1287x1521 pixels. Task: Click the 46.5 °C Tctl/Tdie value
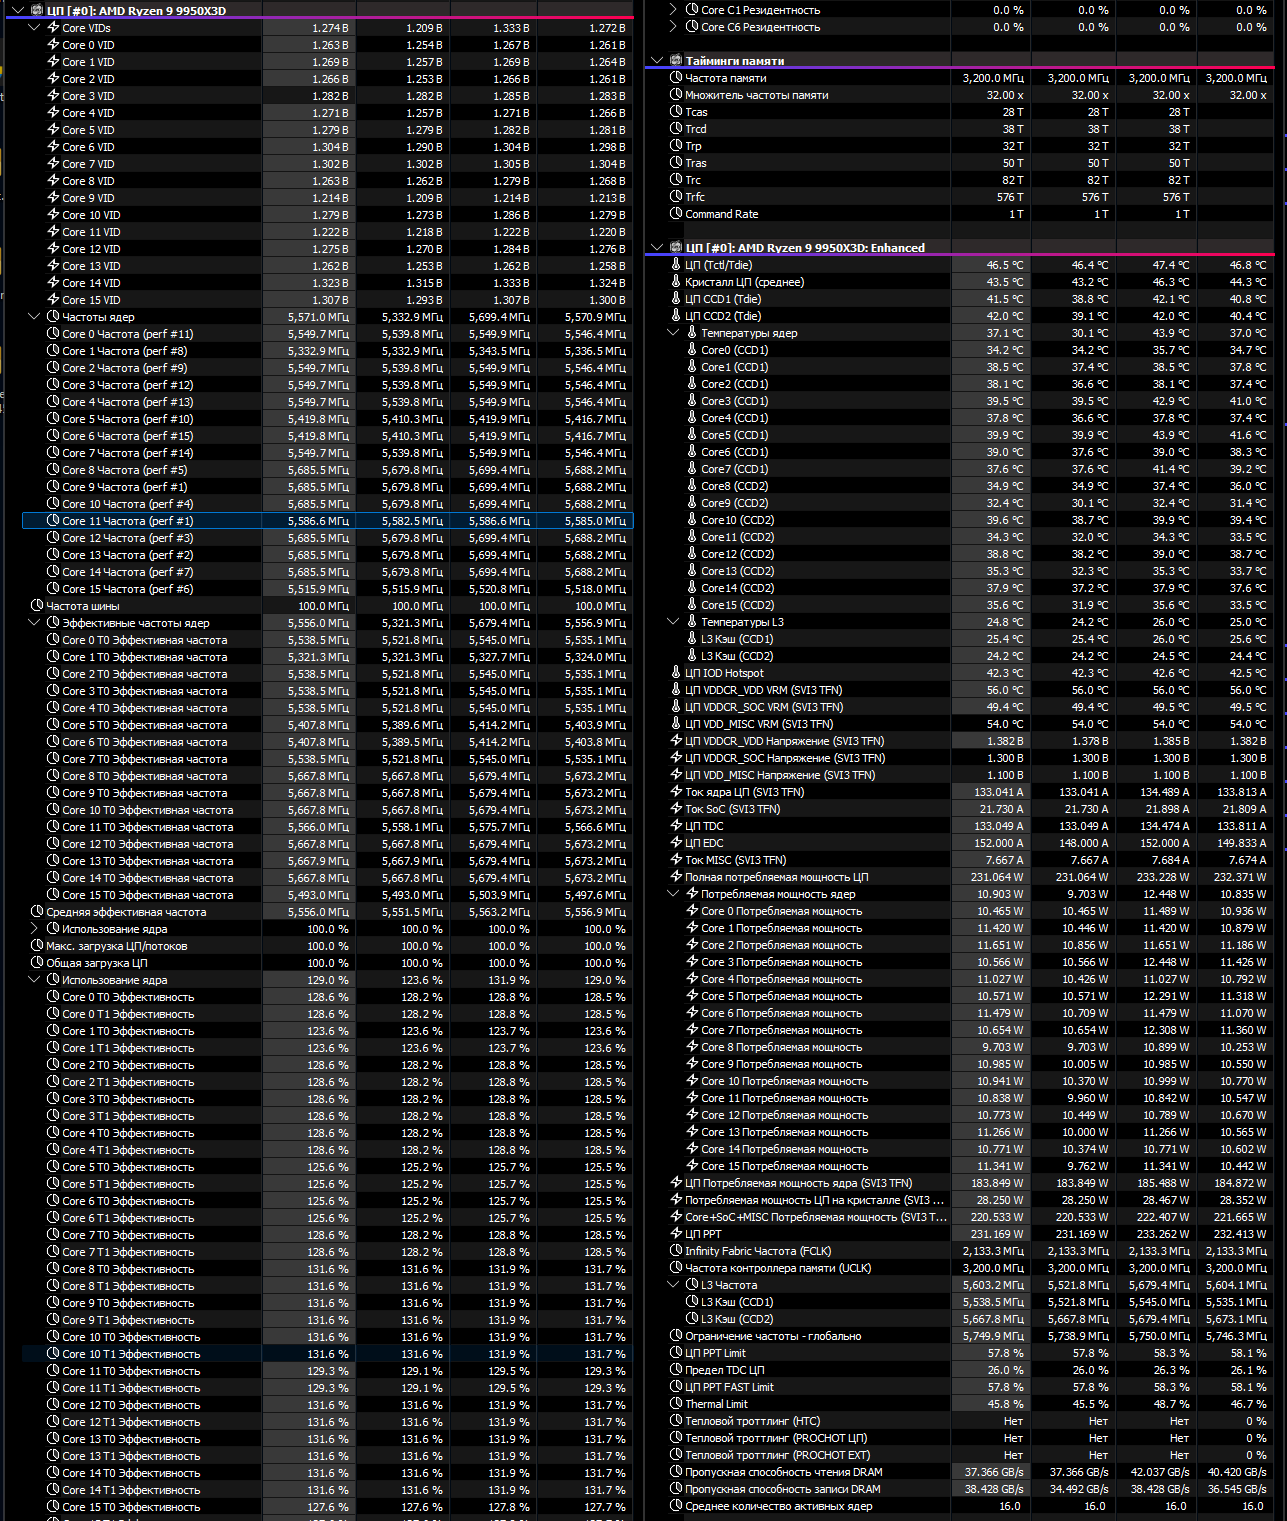click(x=1005, y=265)
